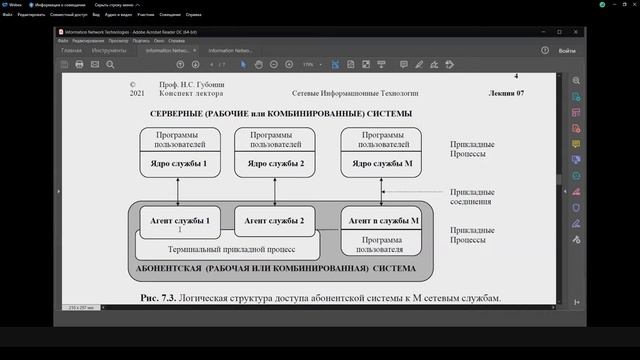Open Webex Файл menu
Image resolution: width=640 pixels, height=360 pixels.
(7, 15)
